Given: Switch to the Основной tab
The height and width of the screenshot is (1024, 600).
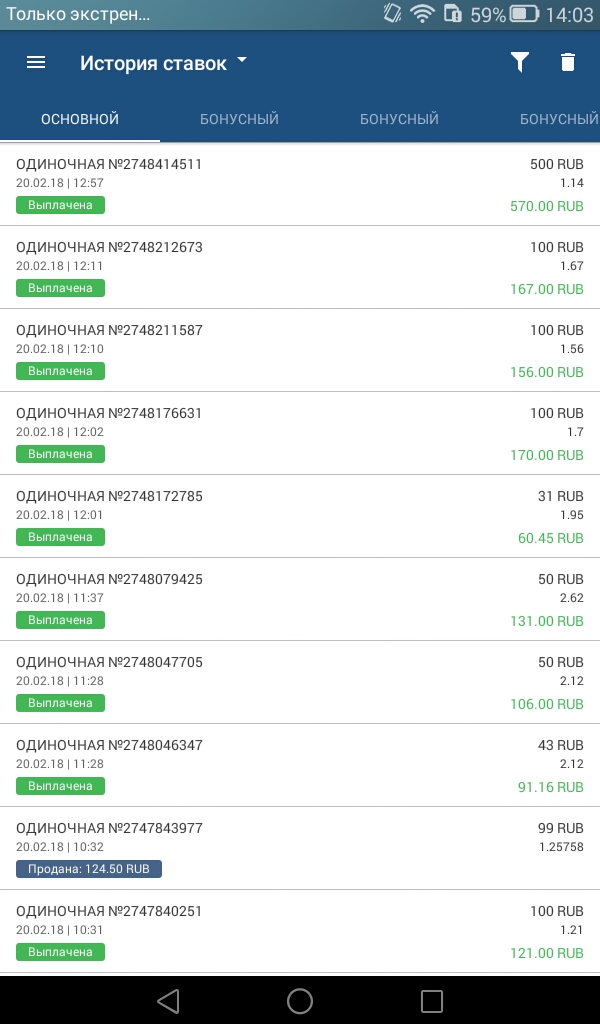Looking at the screenshot, I should pyautogui.click(x=80, y=119).
